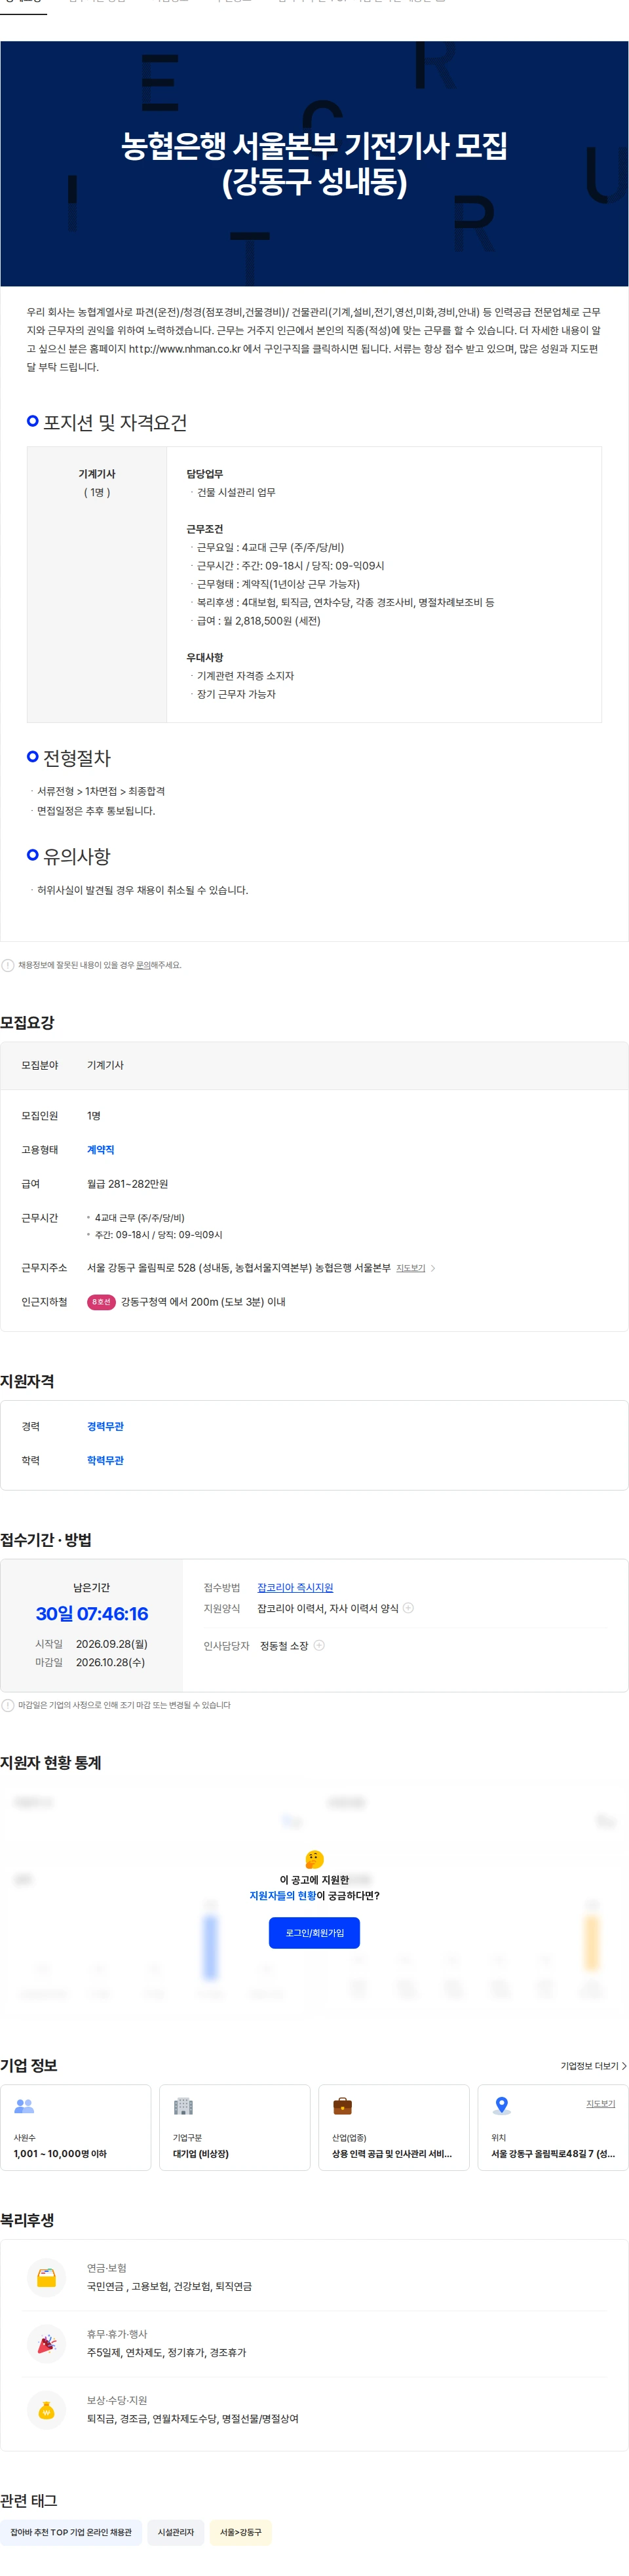The height and width of the screenshot is (2576, 629).
Task: Click the 보상·수당·지원 money bag icon
Action: 46,2410
